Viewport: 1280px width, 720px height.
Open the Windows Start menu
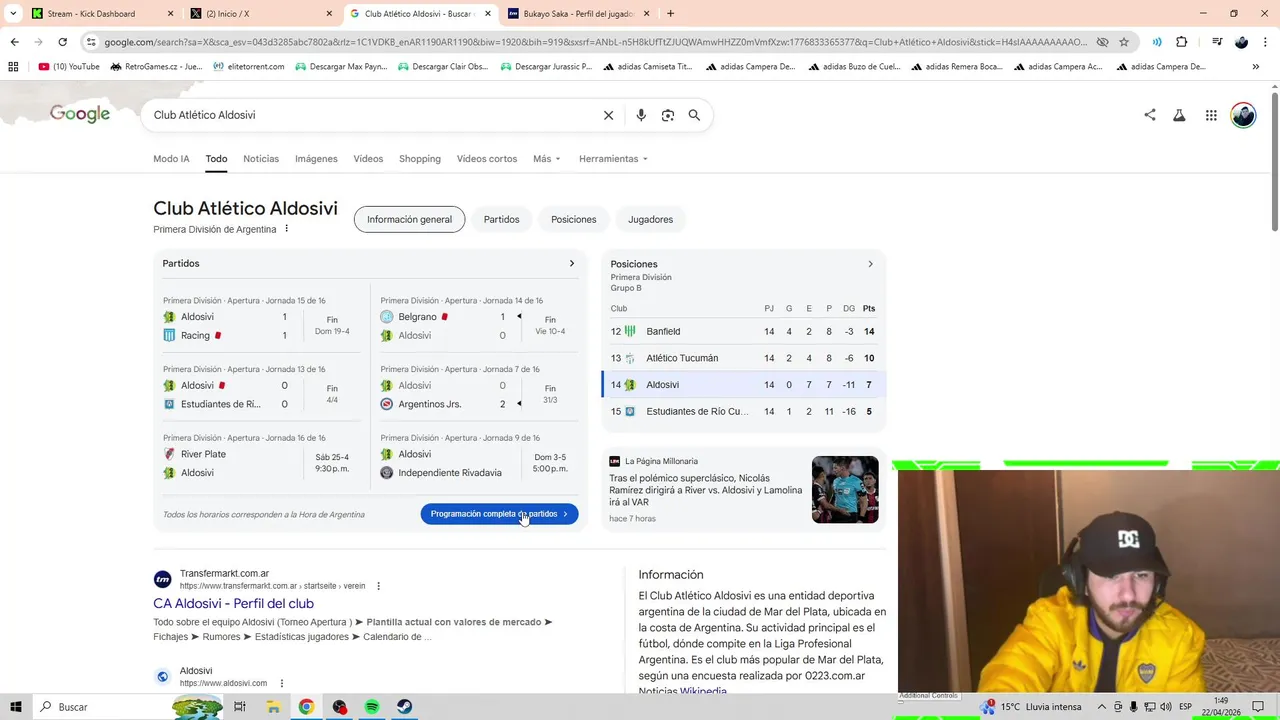click(x=16, y=707)
